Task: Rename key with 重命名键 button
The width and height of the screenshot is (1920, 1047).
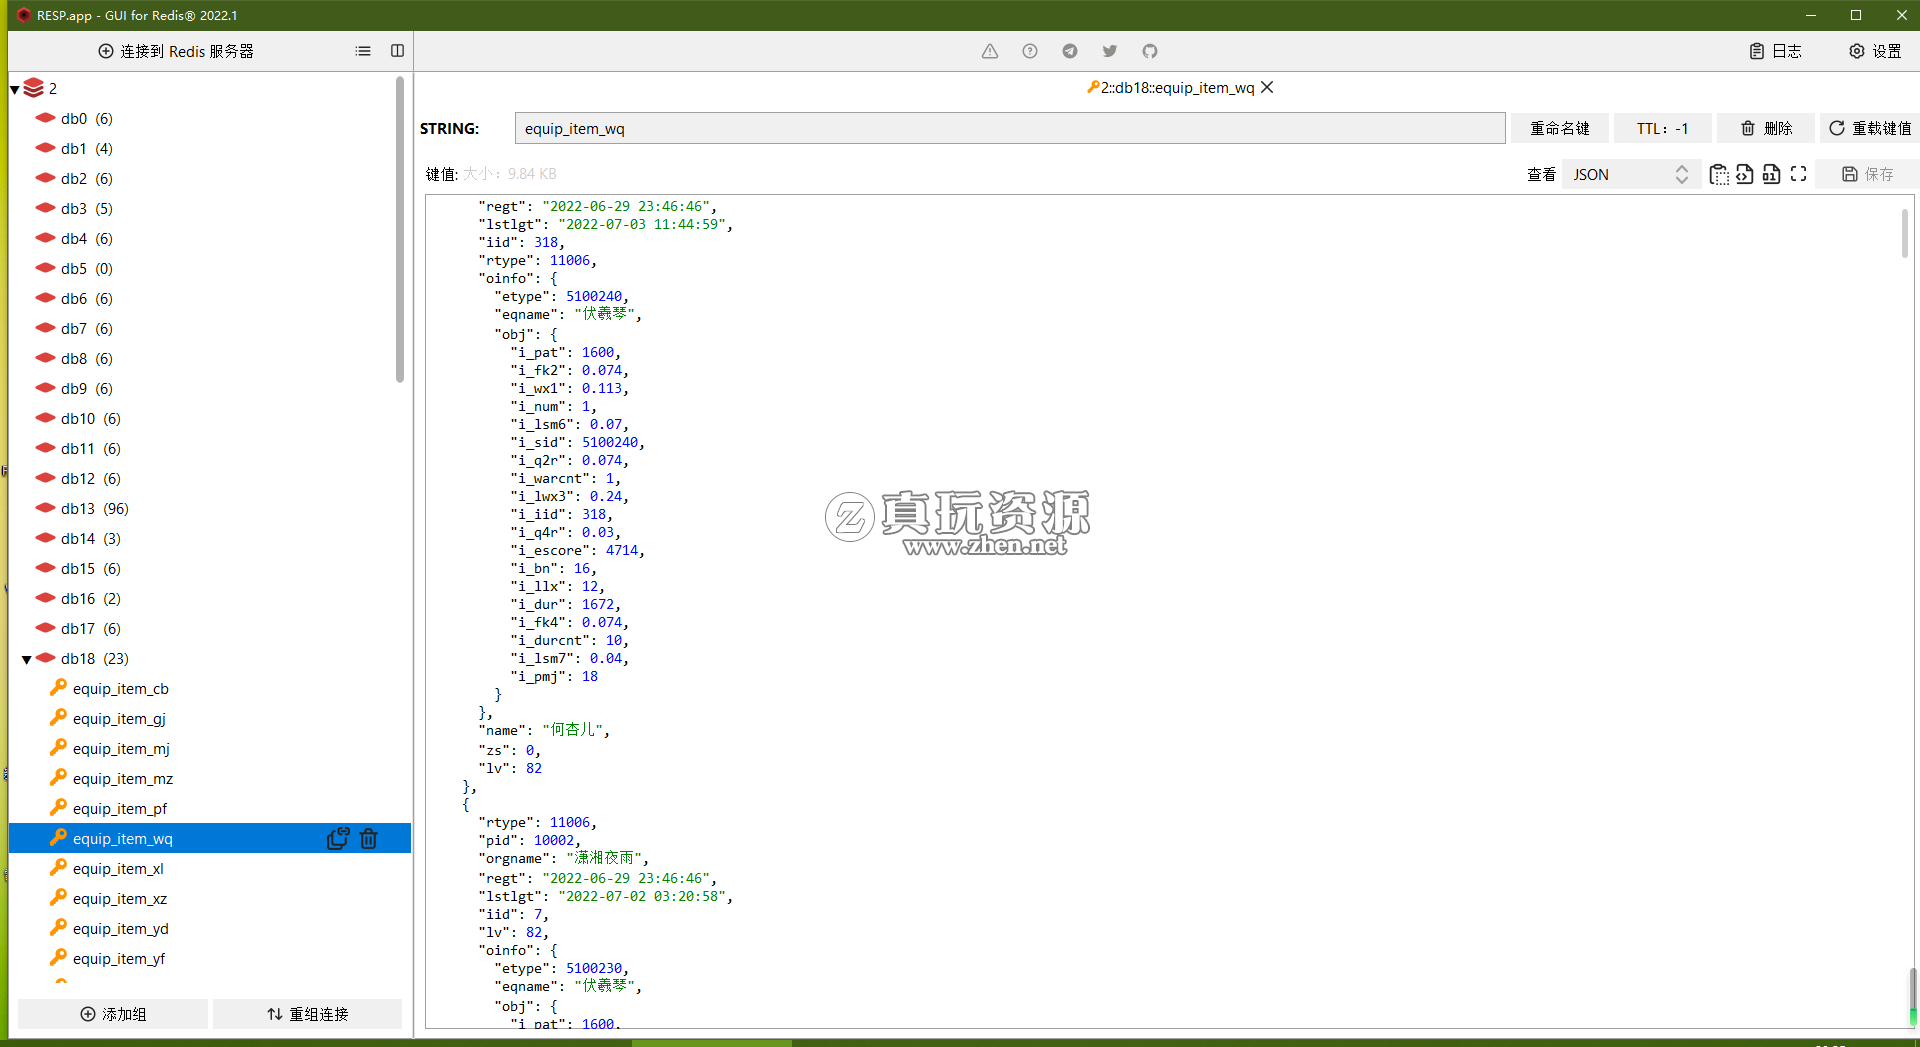Action: 1560,128
